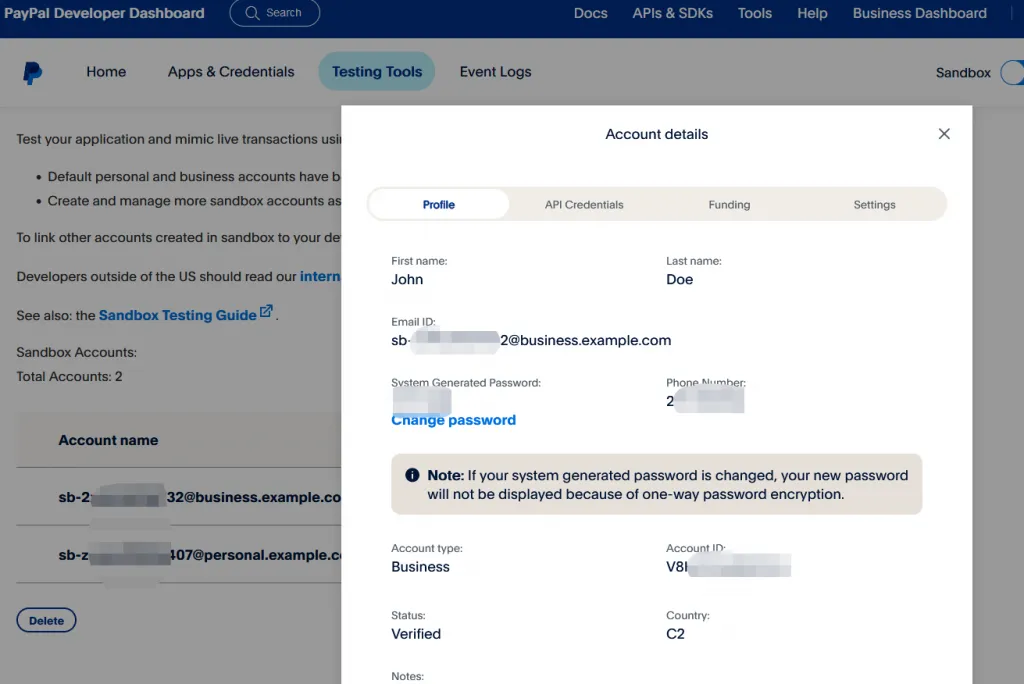
Task: Click the info icon beside Note
Action: click(x=412, y=476)
